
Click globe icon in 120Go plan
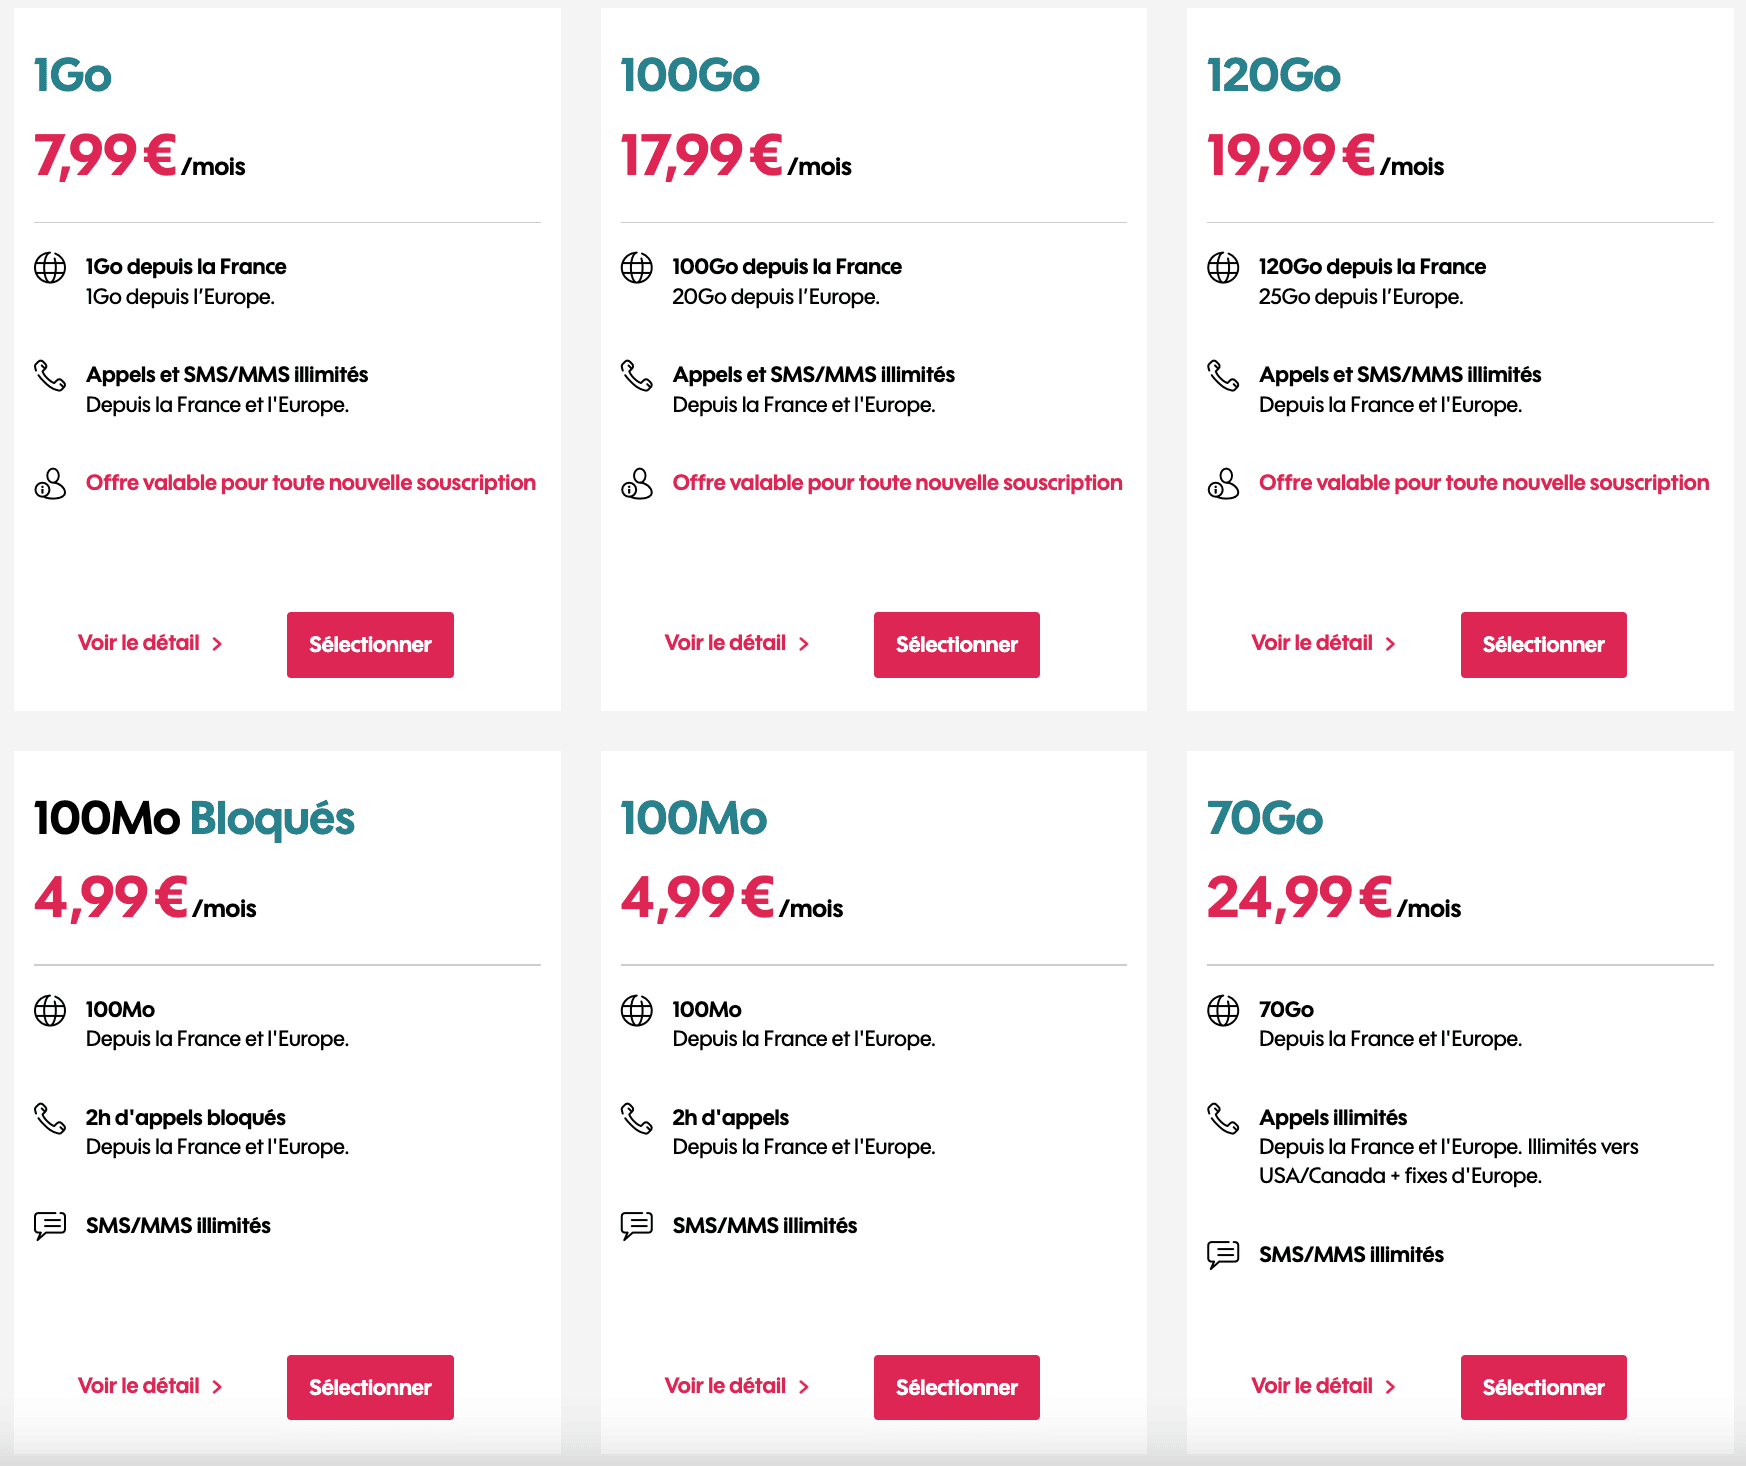coord(1223,268)
